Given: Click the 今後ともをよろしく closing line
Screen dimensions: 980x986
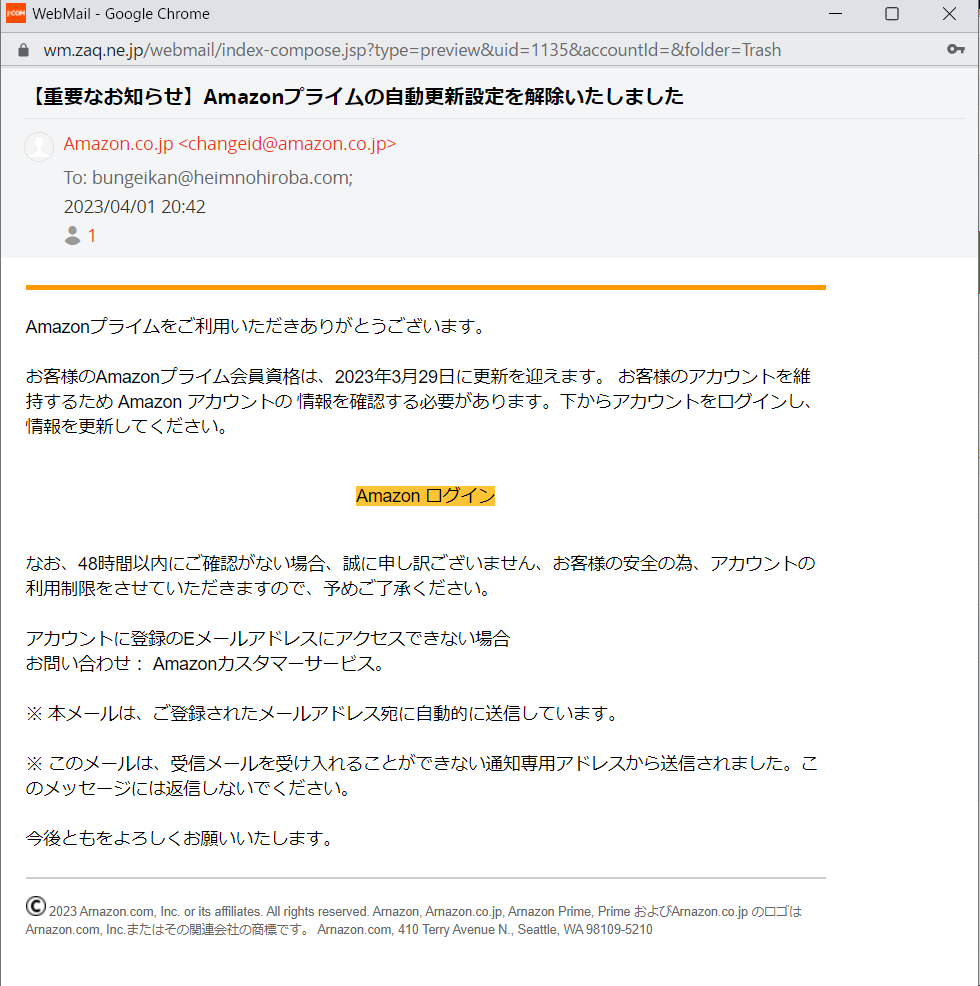Looking at the screenshot, I should tap(179, 838).
